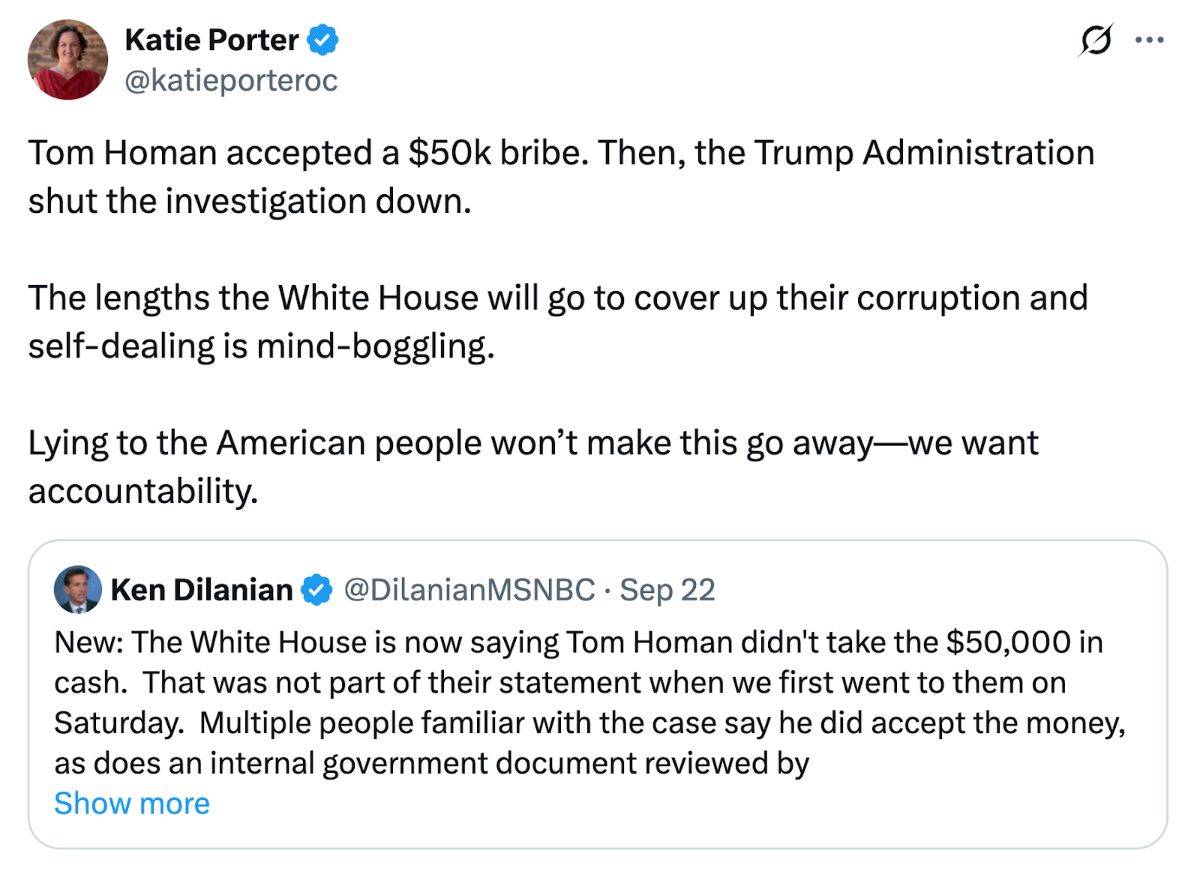
Task: Click Katie Porter's profile photo
Action: (x=67, y=59)
